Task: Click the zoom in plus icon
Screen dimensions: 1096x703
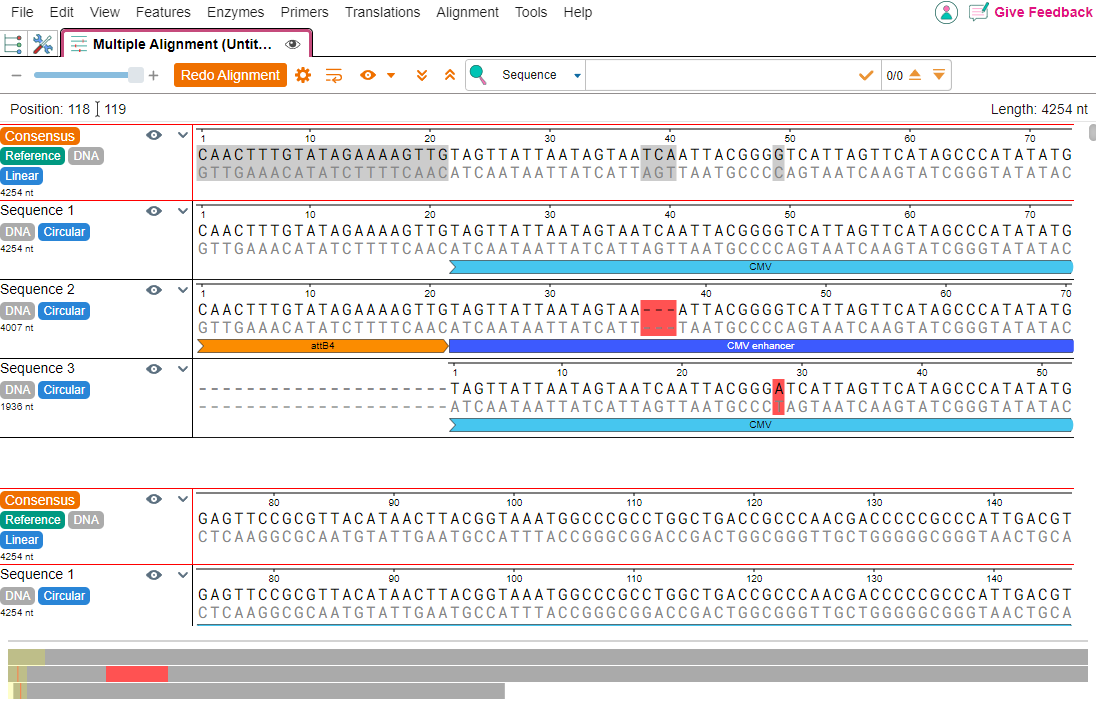Action: (154, 75)
